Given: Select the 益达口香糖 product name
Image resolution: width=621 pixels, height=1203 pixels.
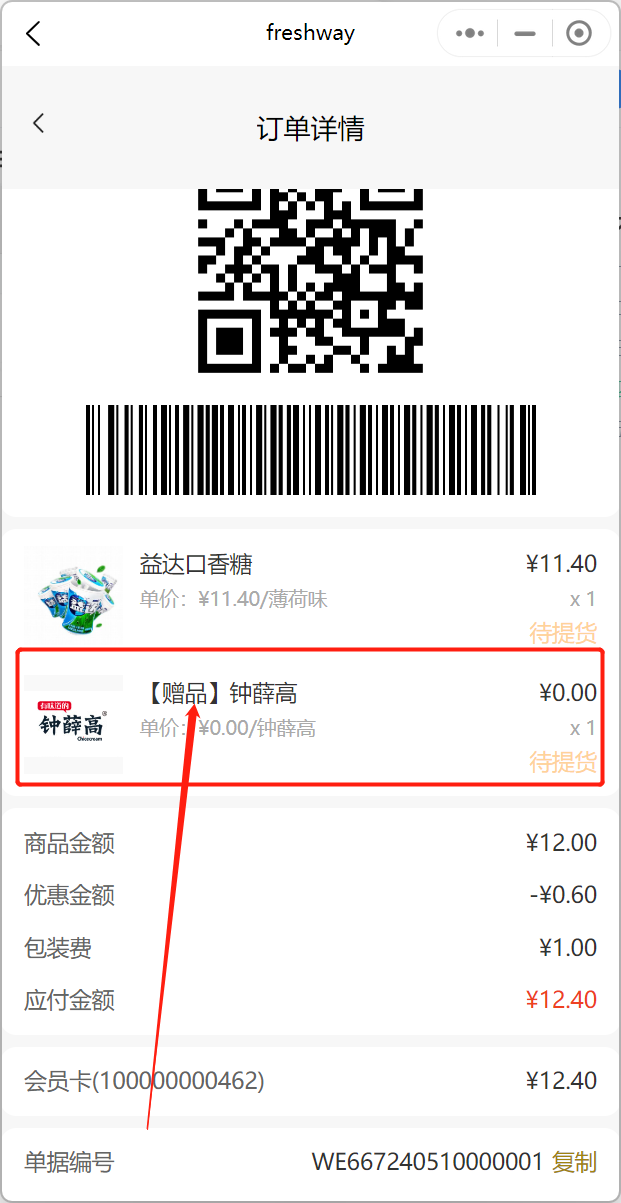Looking at the screenshot, I should [x=196, y=565].
